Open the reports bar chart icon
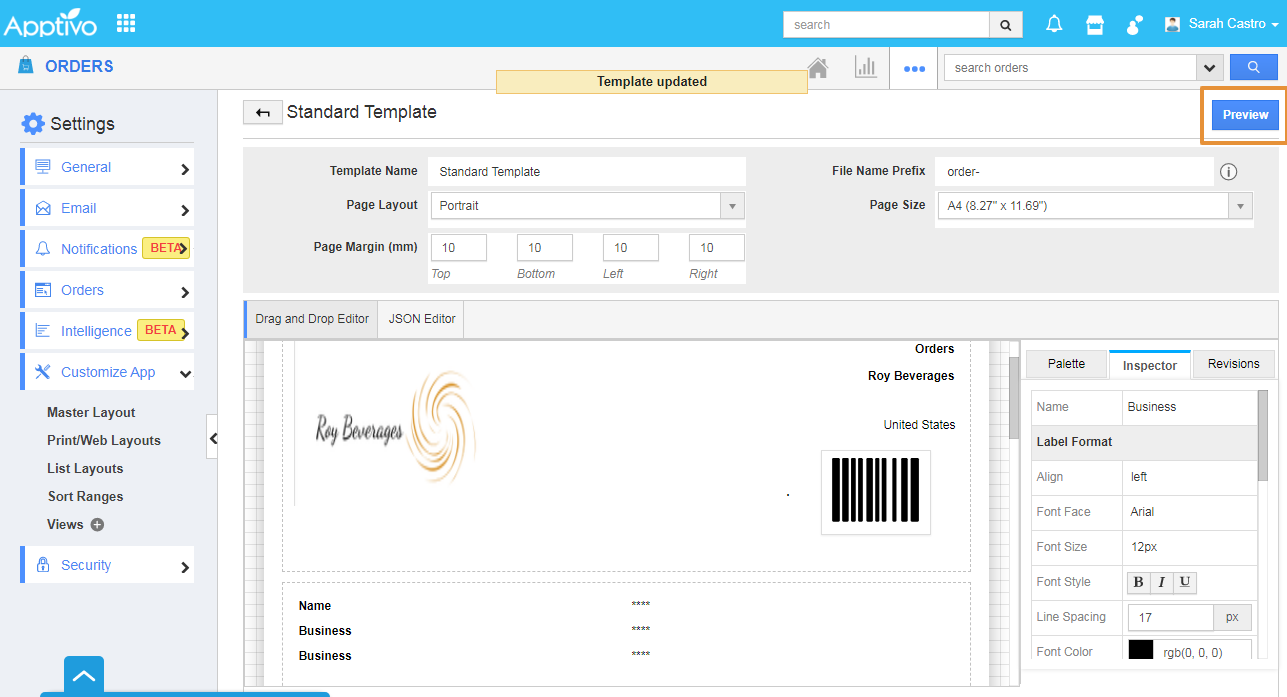 865,68
